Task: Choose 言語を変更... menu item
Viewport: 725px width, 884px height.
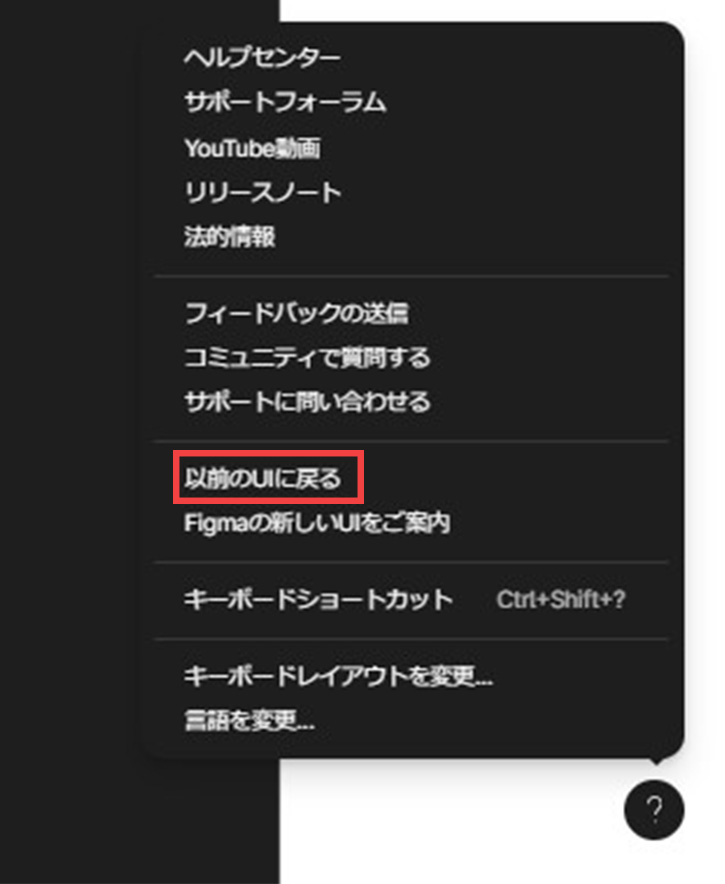Action: pos(249,720)
